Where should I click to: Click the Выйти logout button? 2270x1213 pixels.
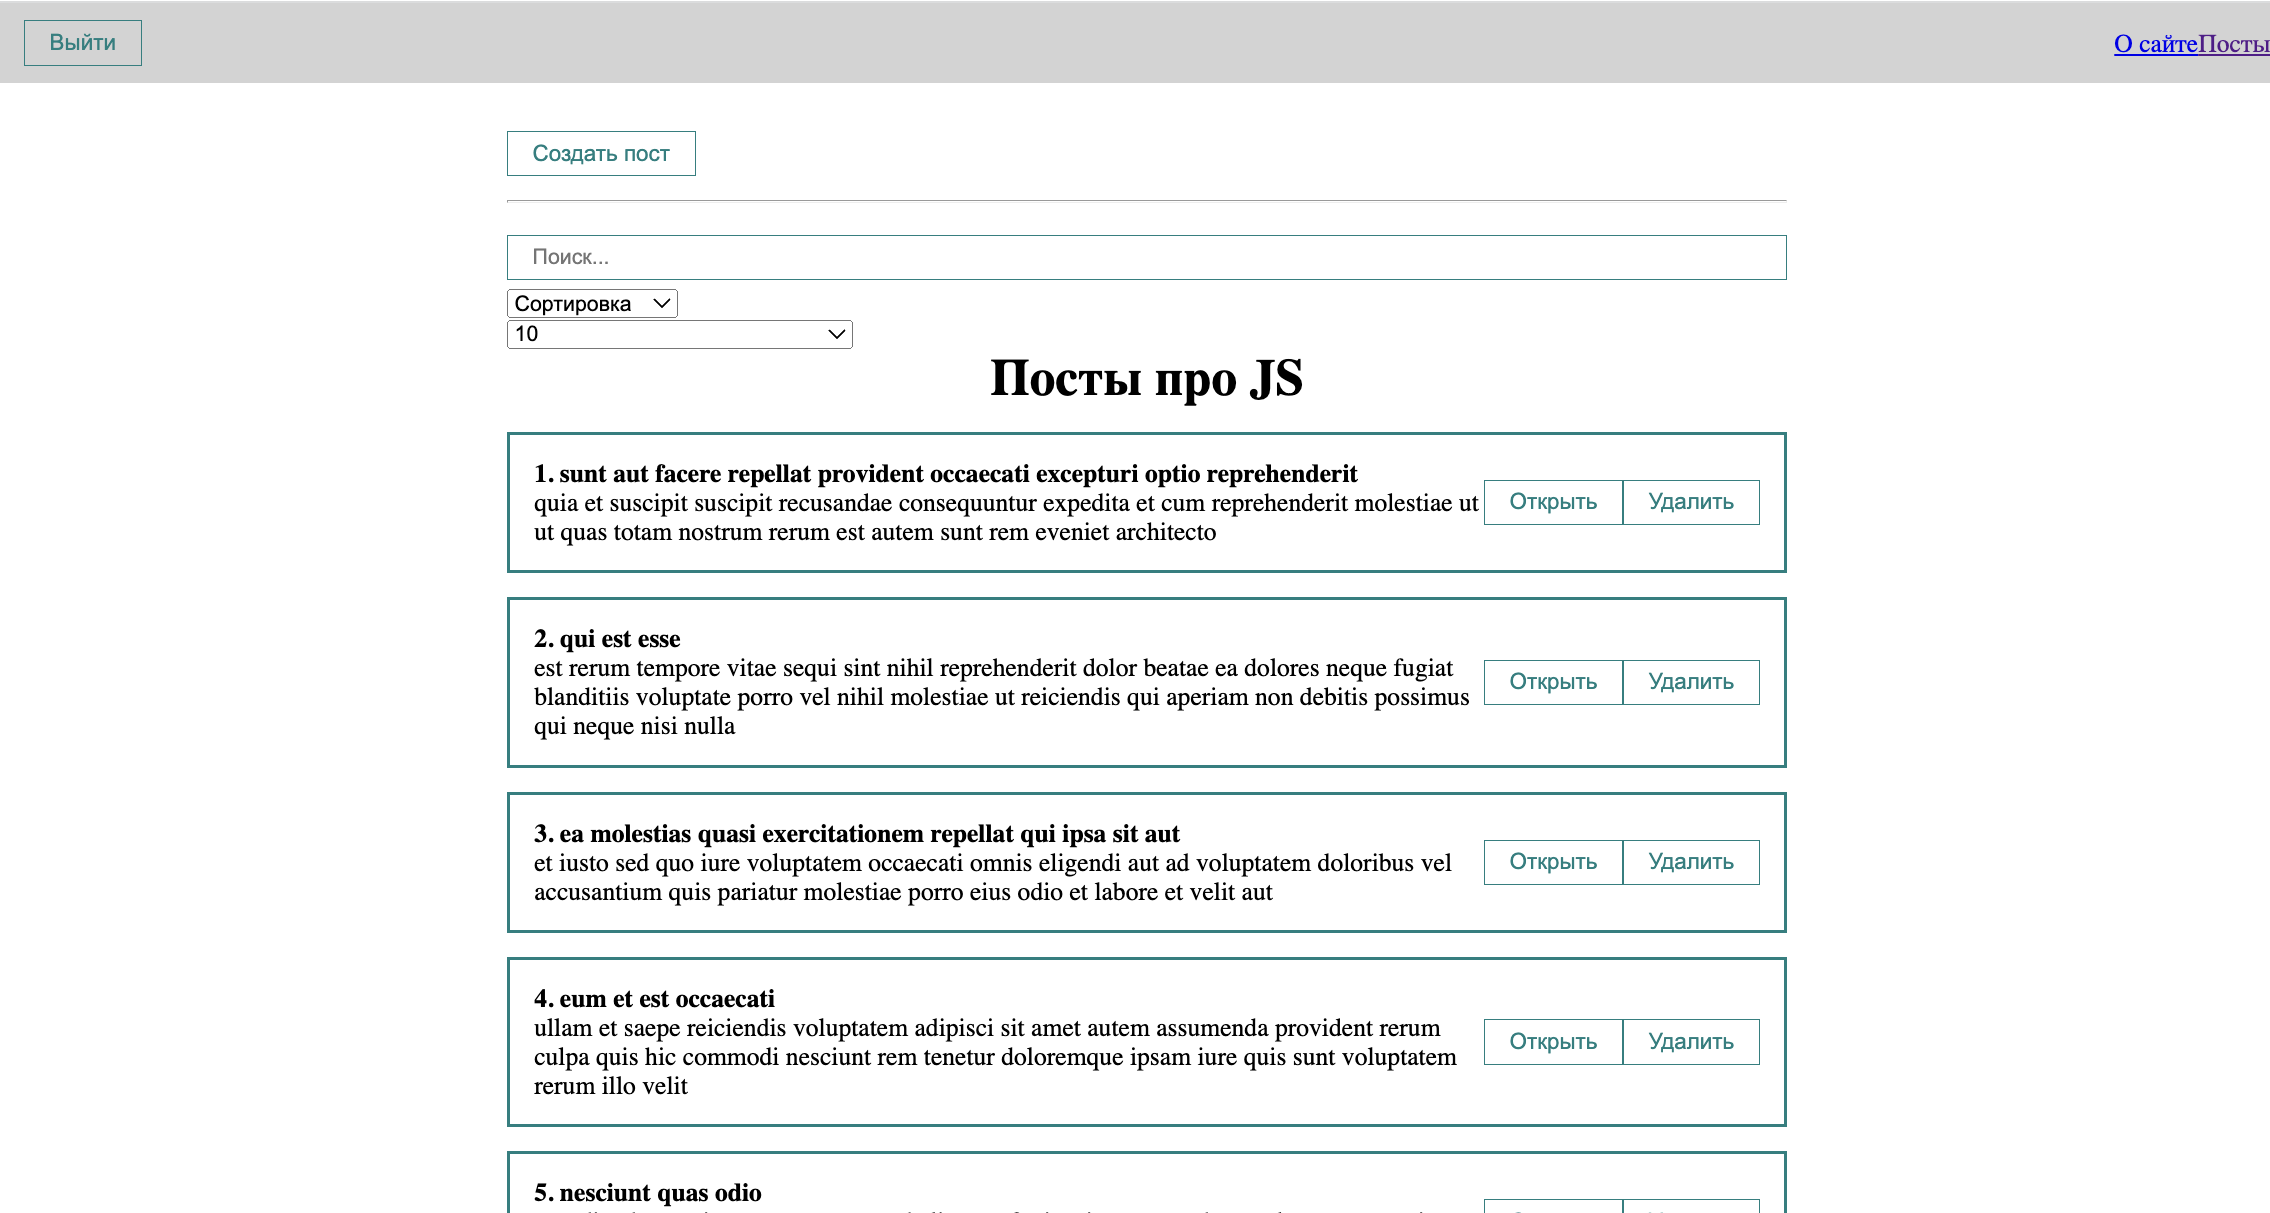pyautogui.click(x=83, y=43)
